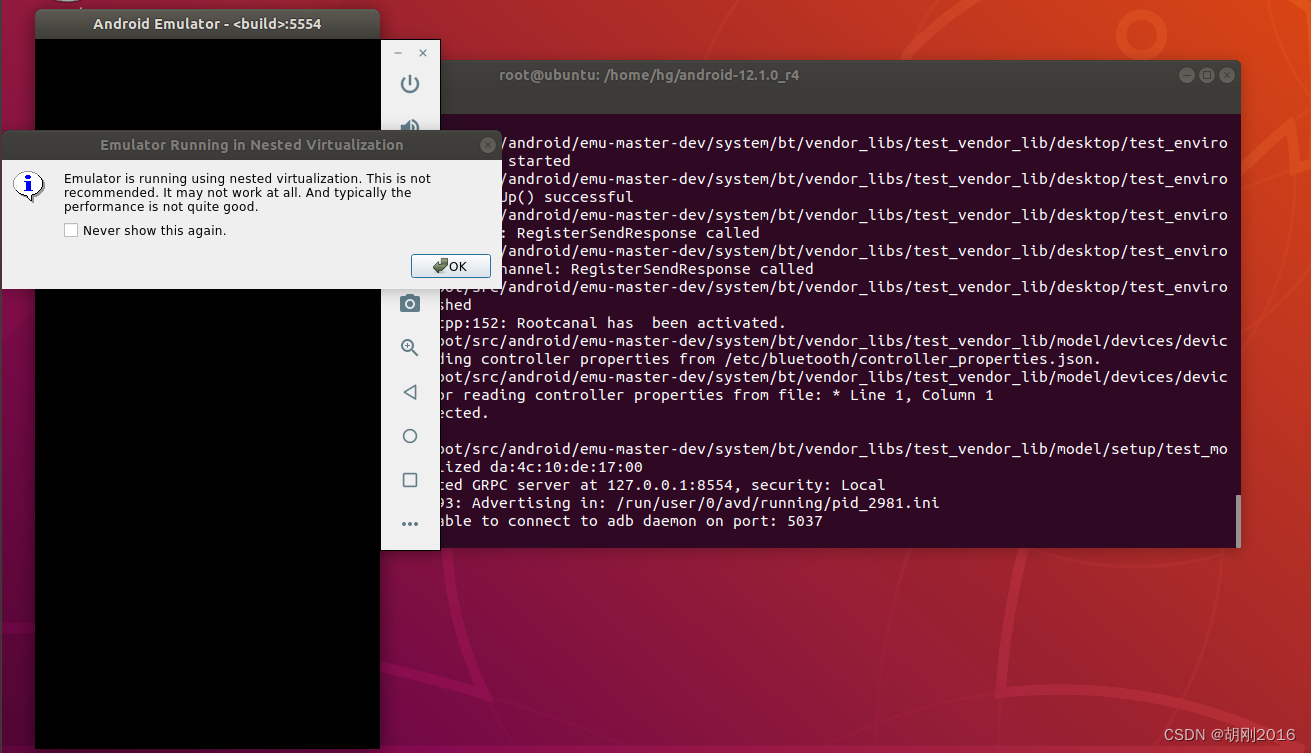Click the terminal title 'root@ubuntu: /home/hg/android-12.1.0_r4'
The height and width of the screenshot is (753, 1311).
(x=649, y=75)
